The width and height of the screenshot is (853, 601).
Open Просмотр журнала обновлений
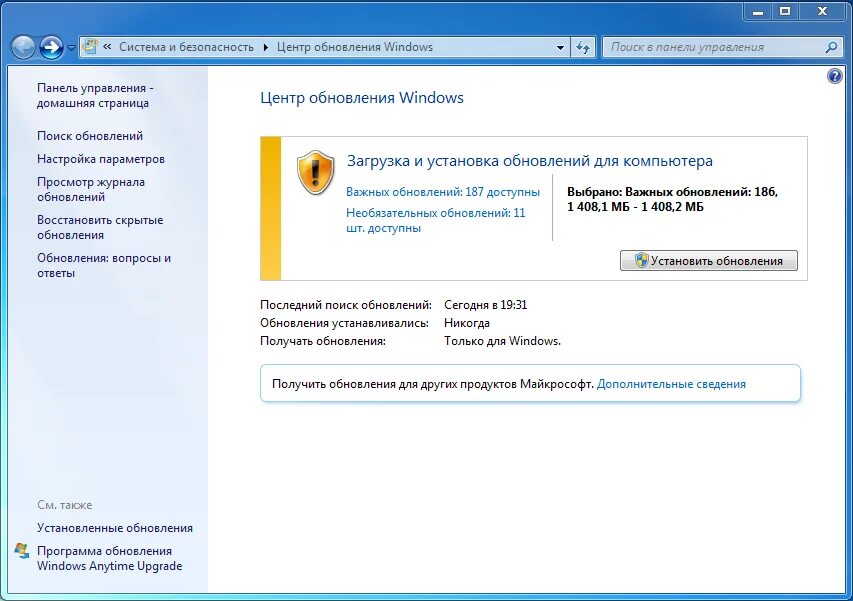point(91,189)
